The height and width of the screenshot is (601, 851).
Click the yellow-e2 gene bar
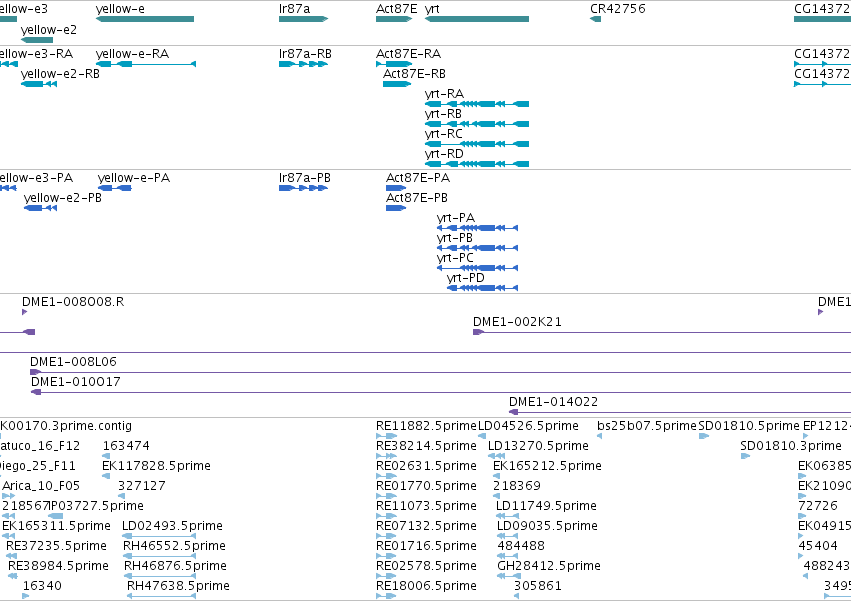(x=37, y=40)
